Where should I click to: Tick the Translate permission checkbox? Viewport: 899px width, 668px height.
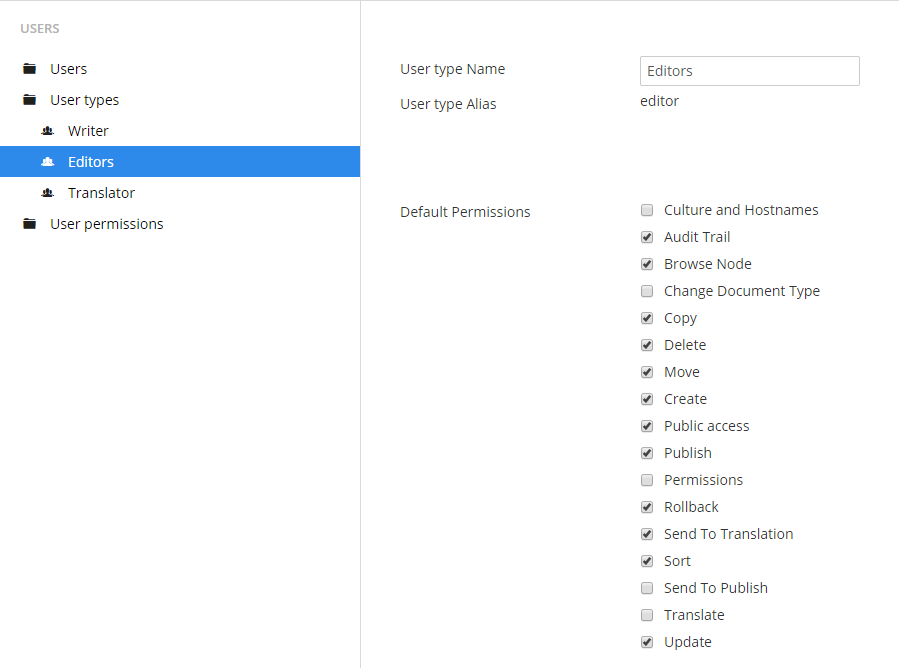coord(647,615)
